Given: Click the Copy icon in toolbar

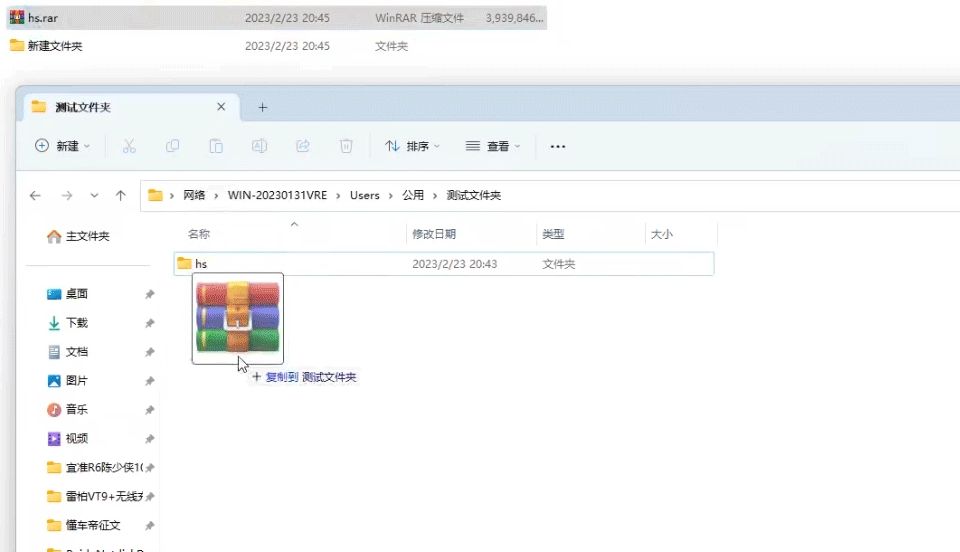Looking at the screenshot, I should 172,146.
